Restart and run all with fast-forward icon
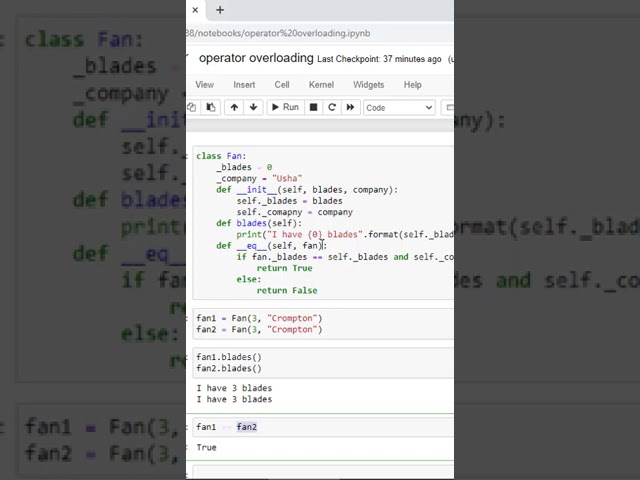The image size is (640, 480). (350, 107)
